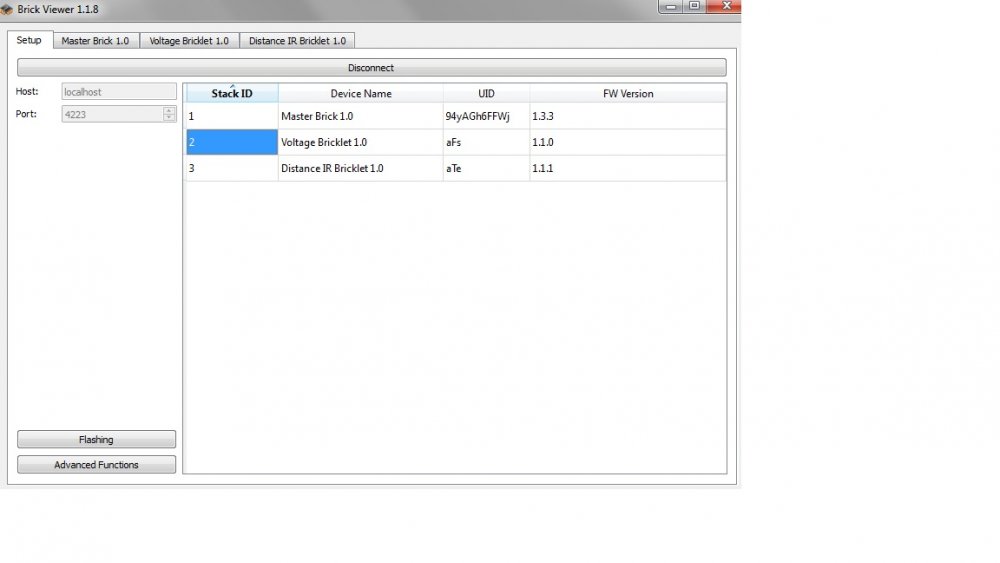
Task: Sort by the FW Version column header
Action: [x=627, y=94]
